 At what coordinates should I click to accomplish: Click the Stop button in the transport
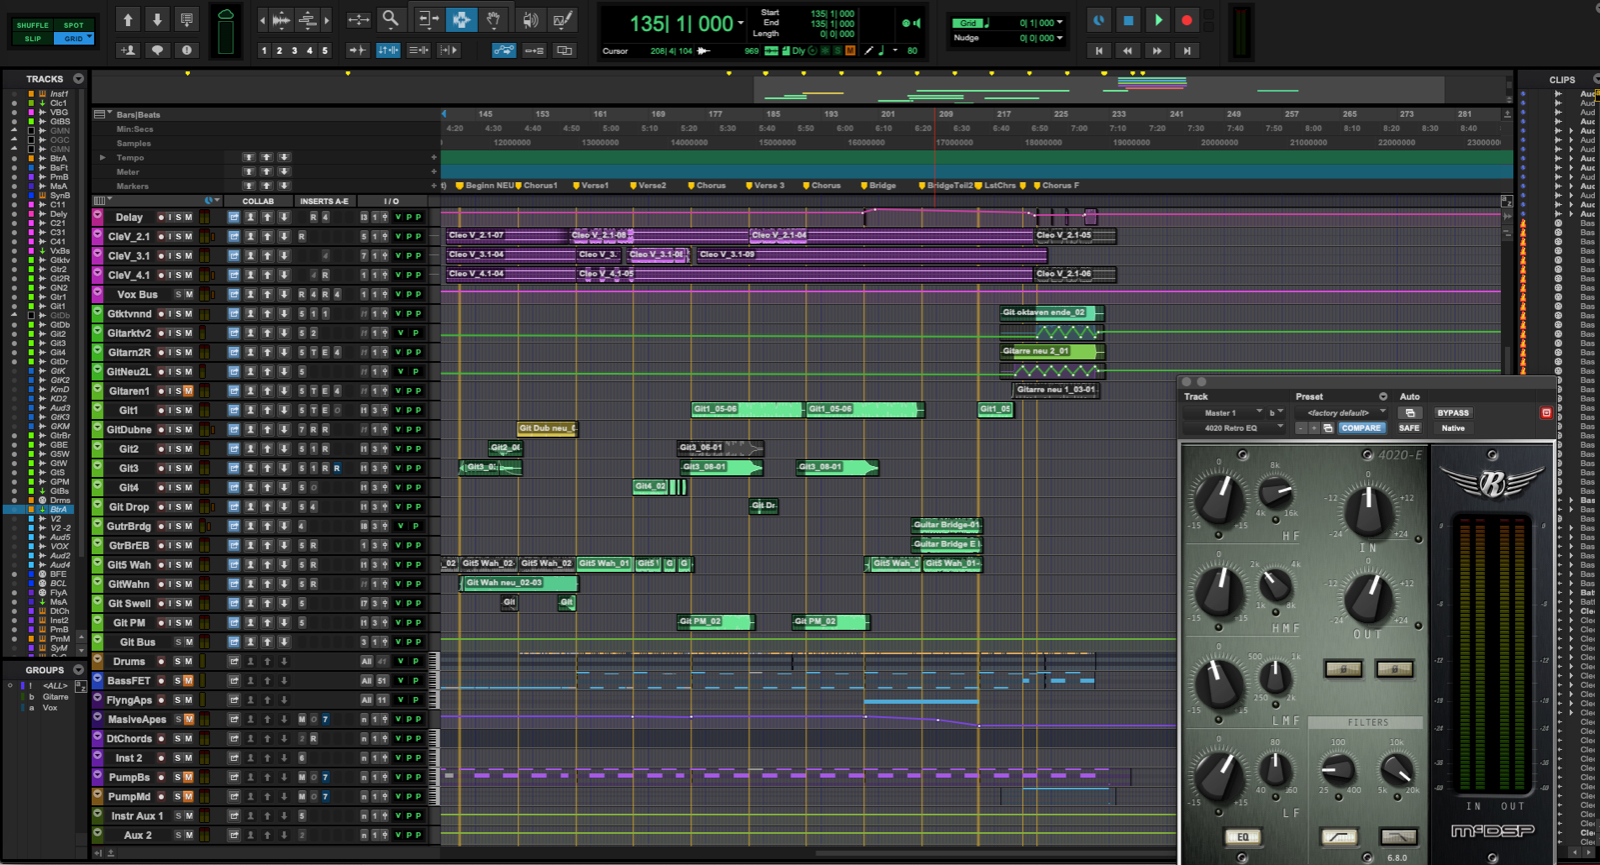click(x=1128, y=20)
